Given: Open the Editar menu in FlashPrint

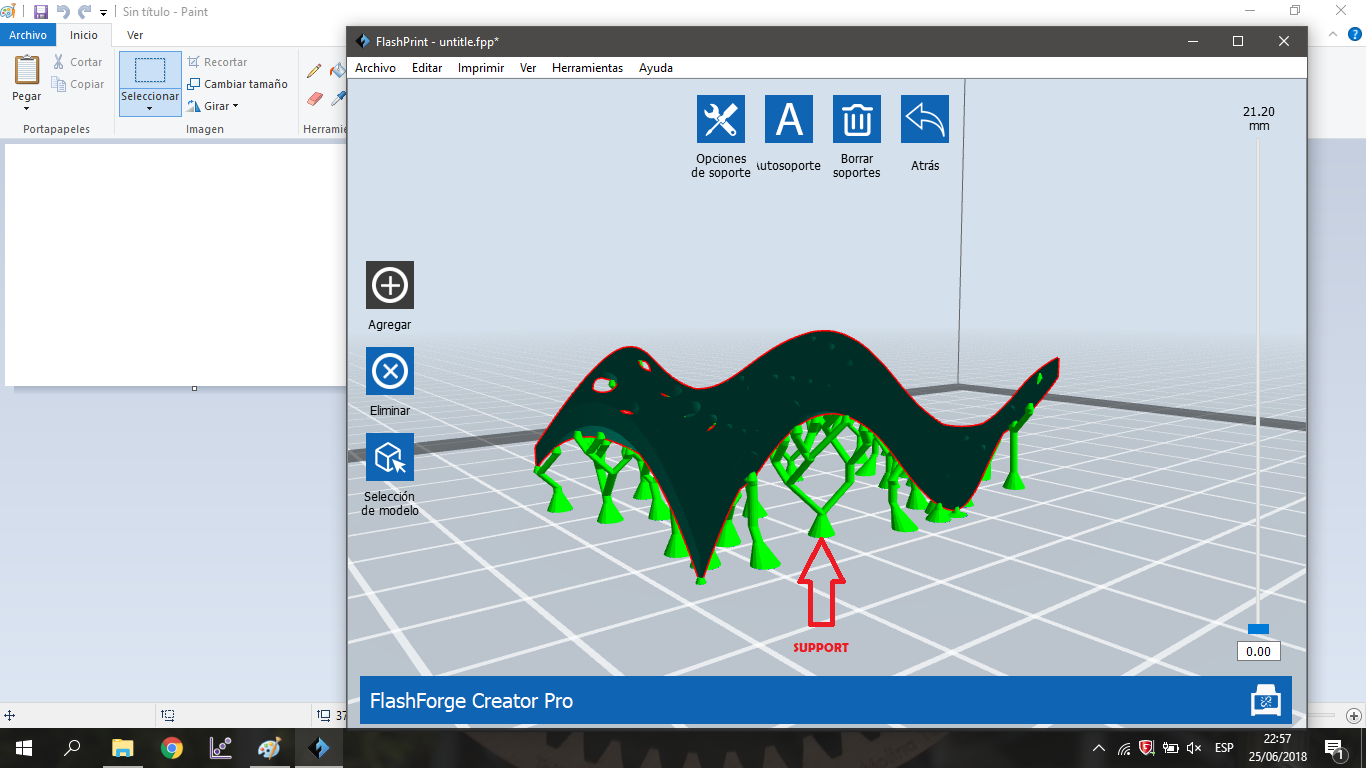Looking at the screenshot, I should click(x=427, y=68).
